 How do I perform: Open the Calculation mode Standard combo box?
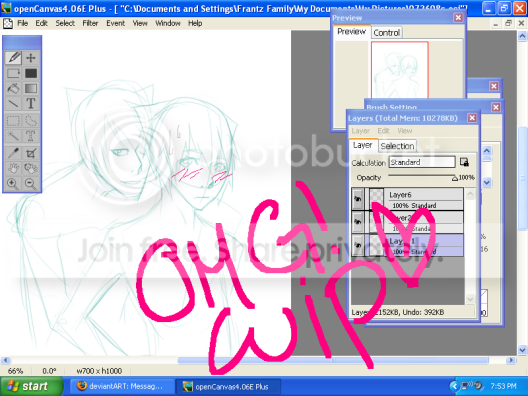click(422, 162)
